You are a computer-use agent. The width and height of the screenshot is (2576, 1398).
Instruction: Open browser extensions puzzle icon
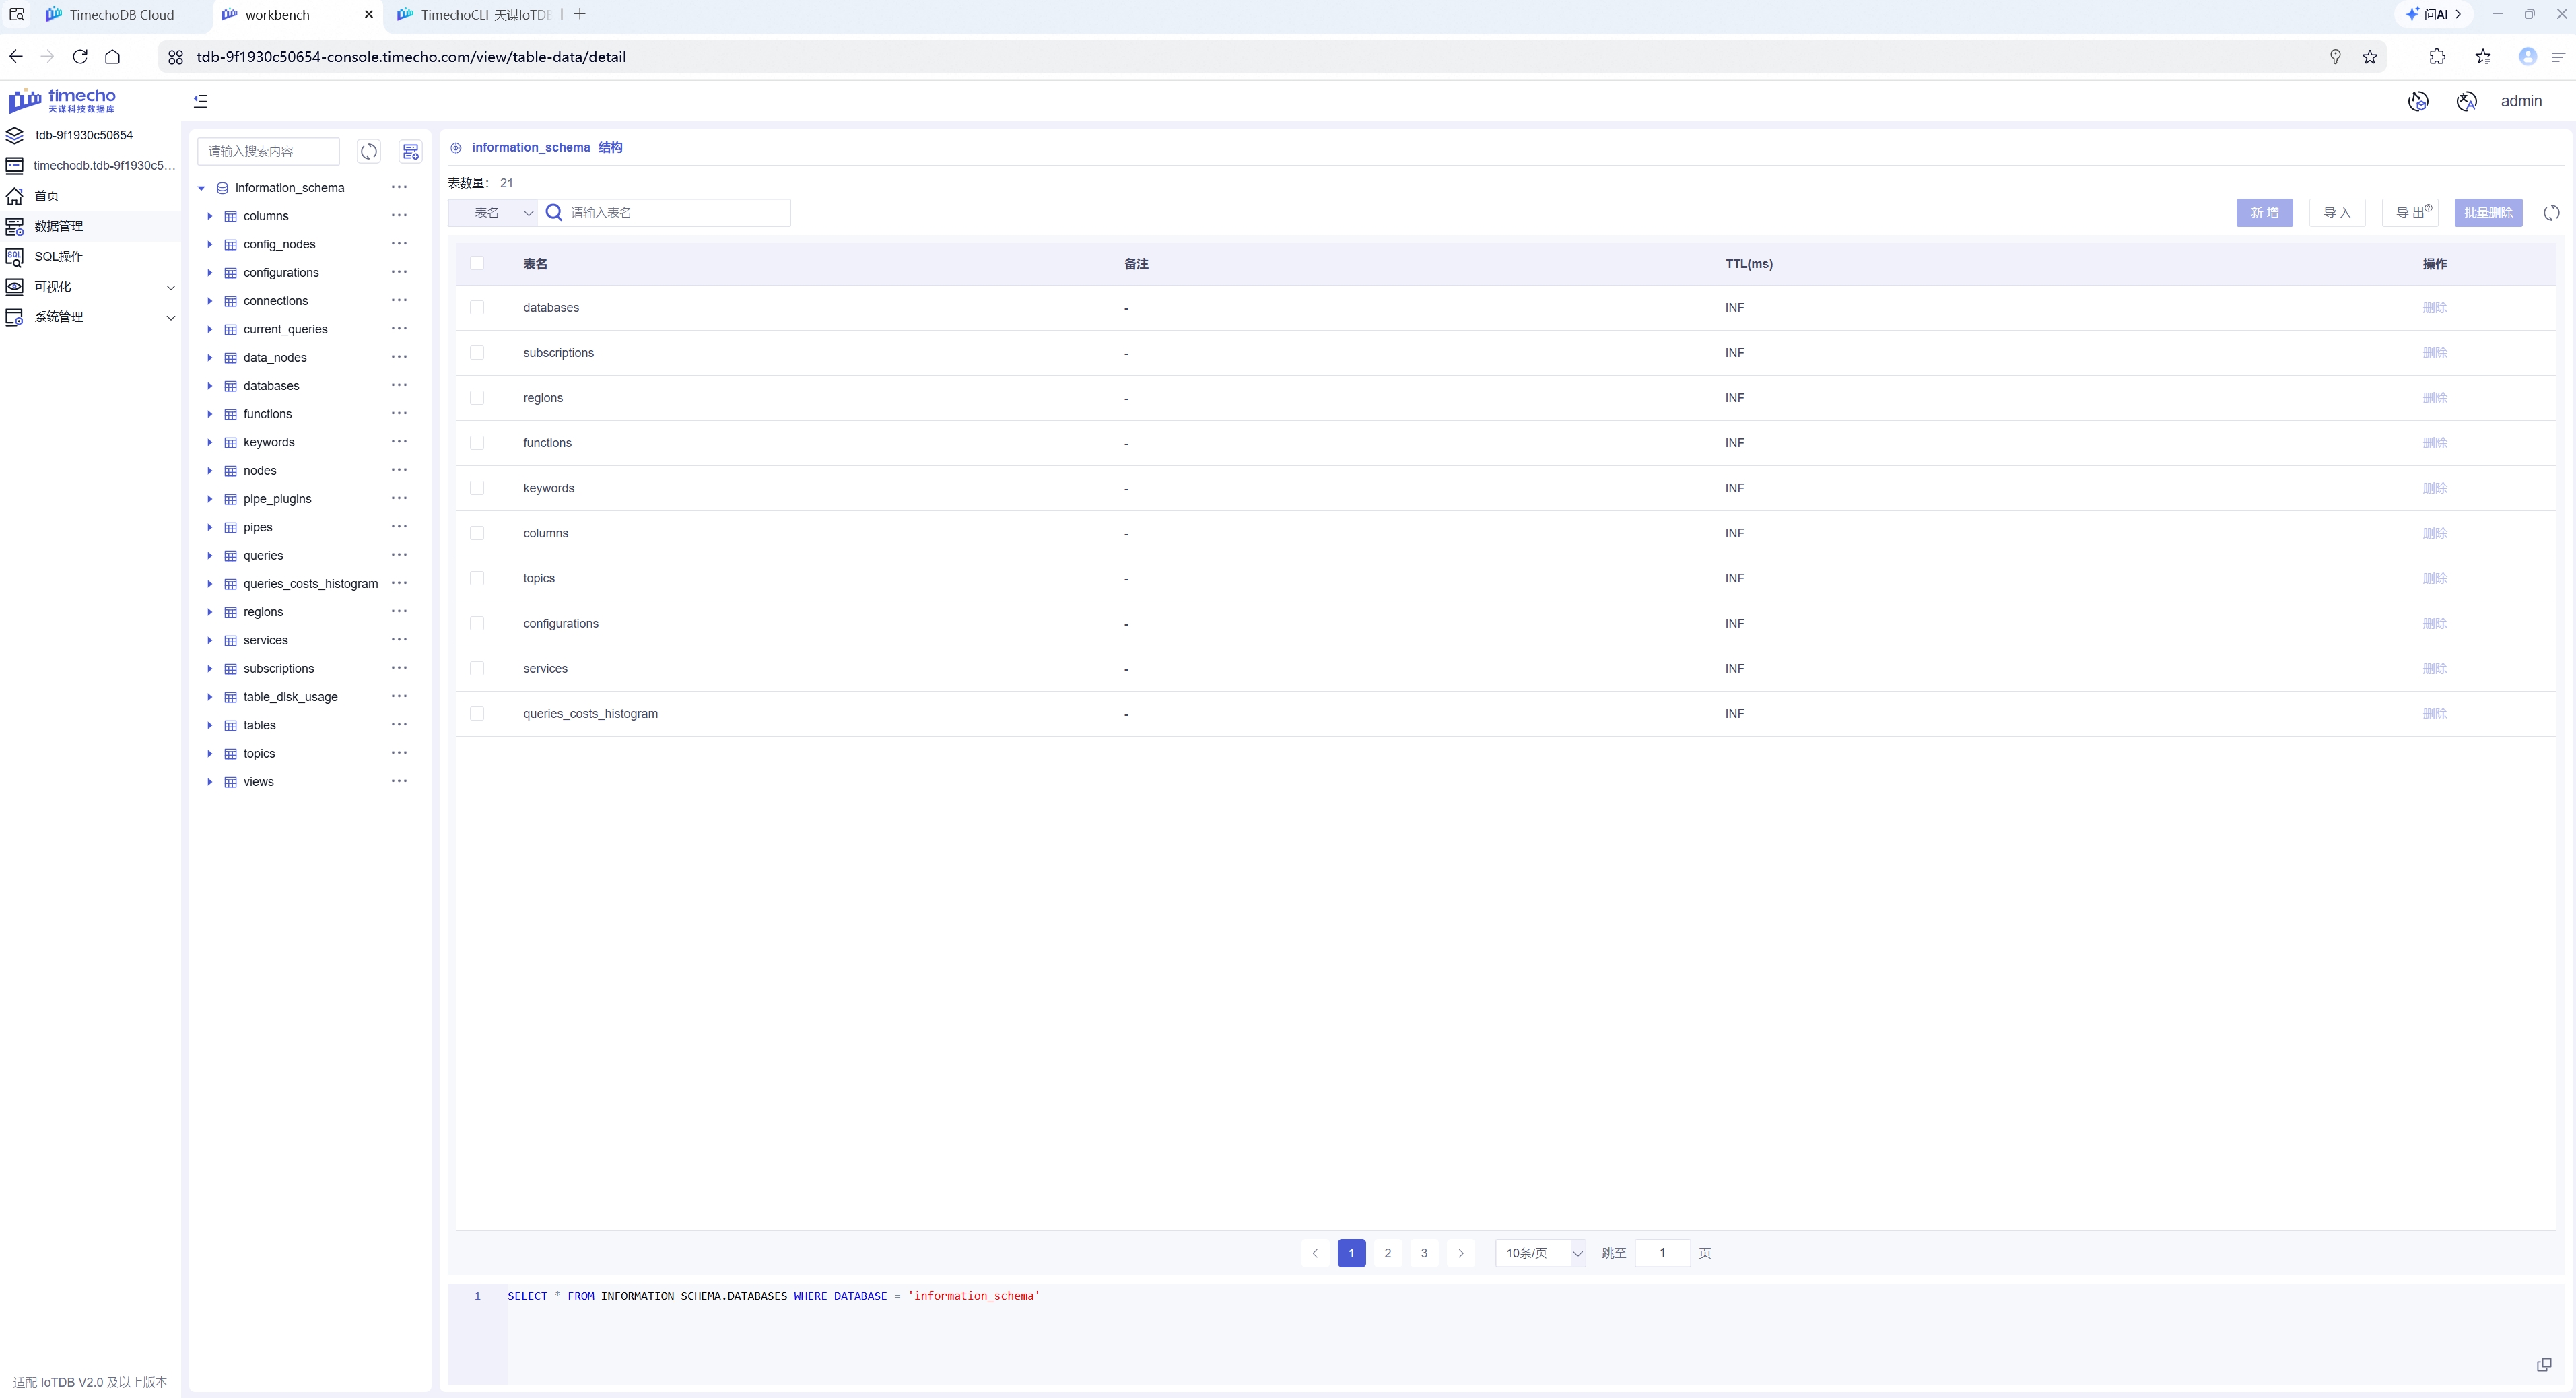[x=2437, y=57]
